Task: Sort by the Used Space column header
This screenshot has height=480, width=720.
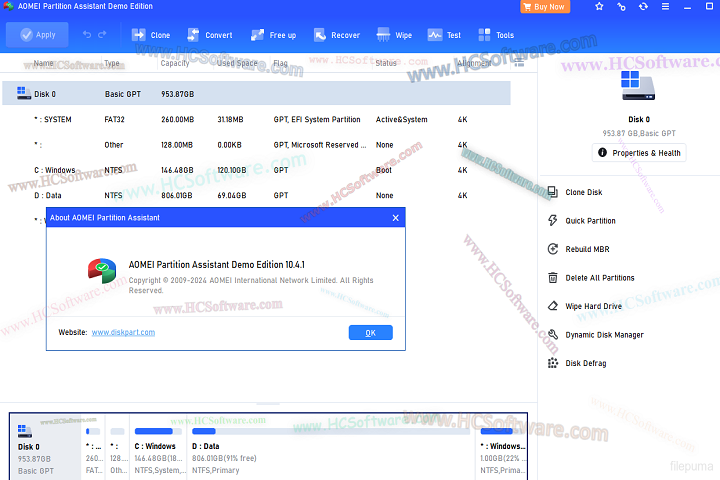Action: [x=237, y=63]
